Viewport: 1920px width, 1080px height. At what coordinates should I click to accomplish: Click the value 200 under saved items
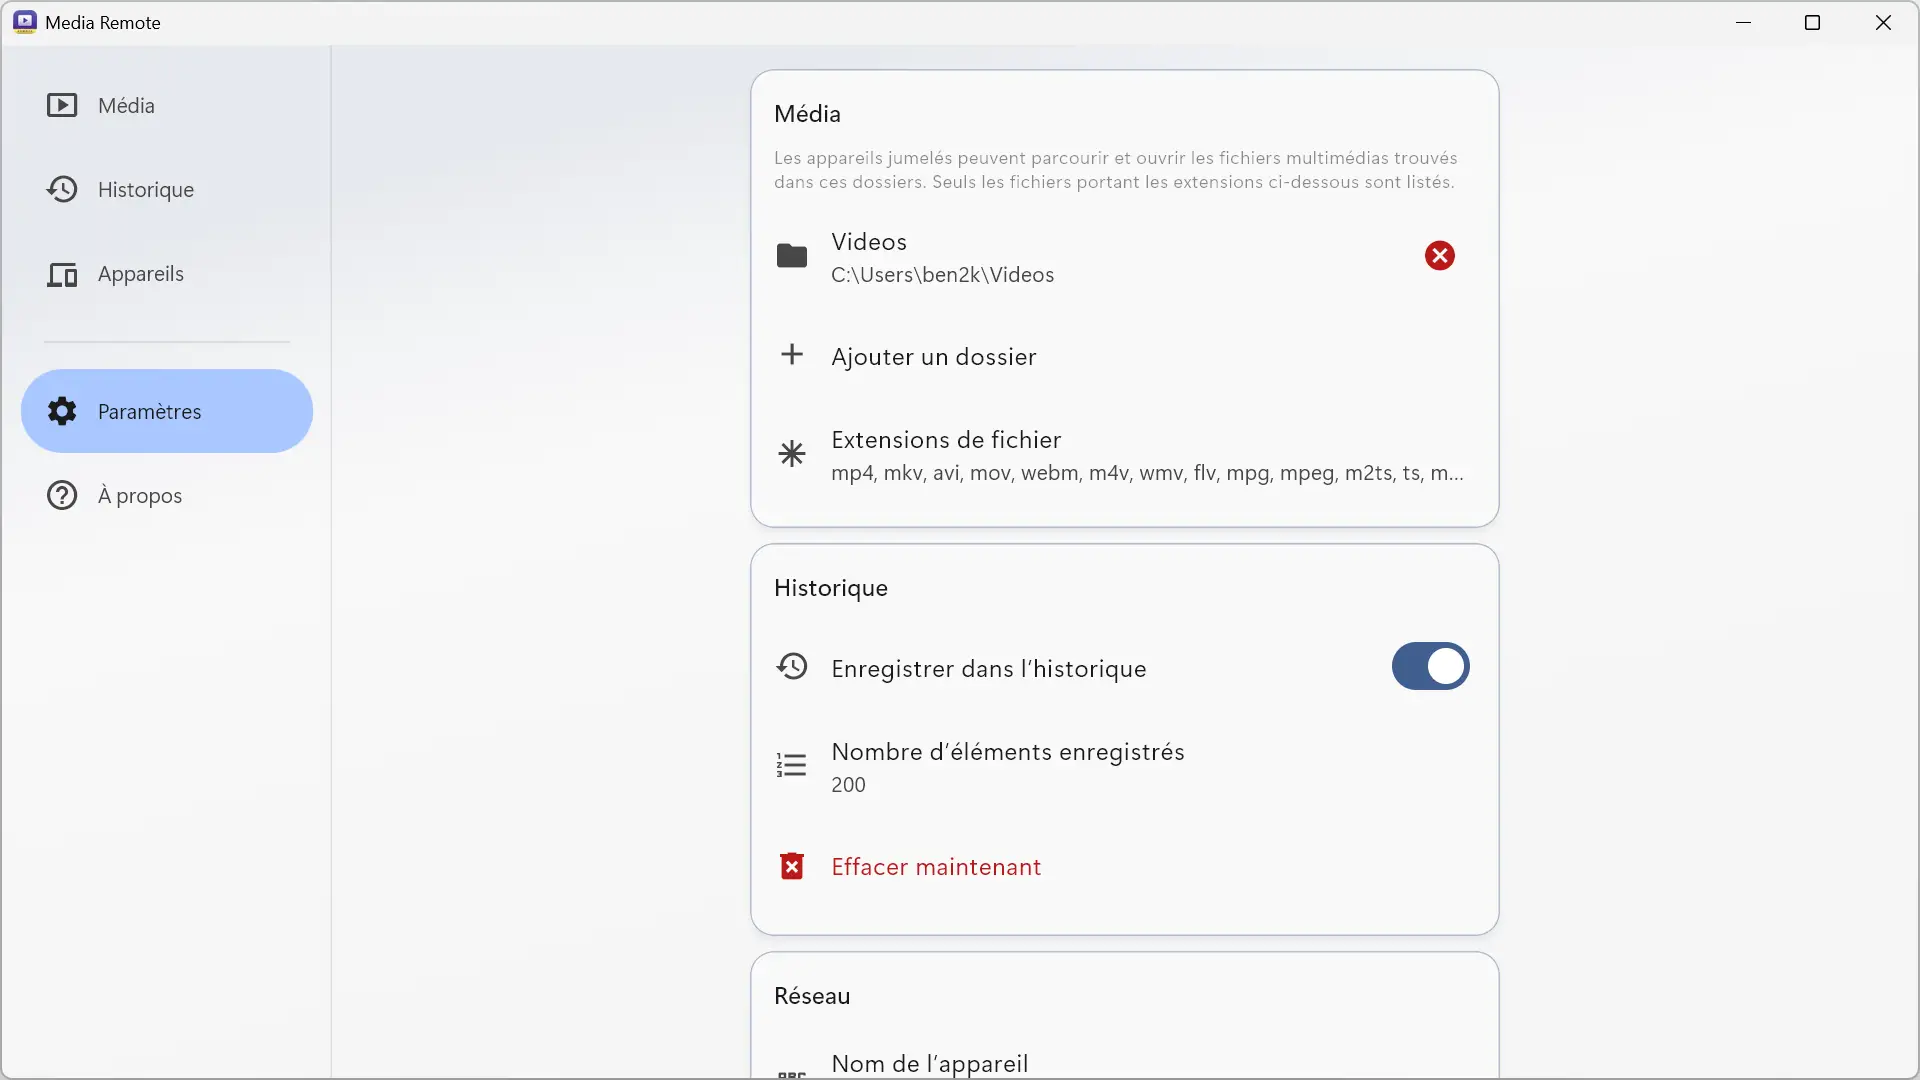pos(848,785)
